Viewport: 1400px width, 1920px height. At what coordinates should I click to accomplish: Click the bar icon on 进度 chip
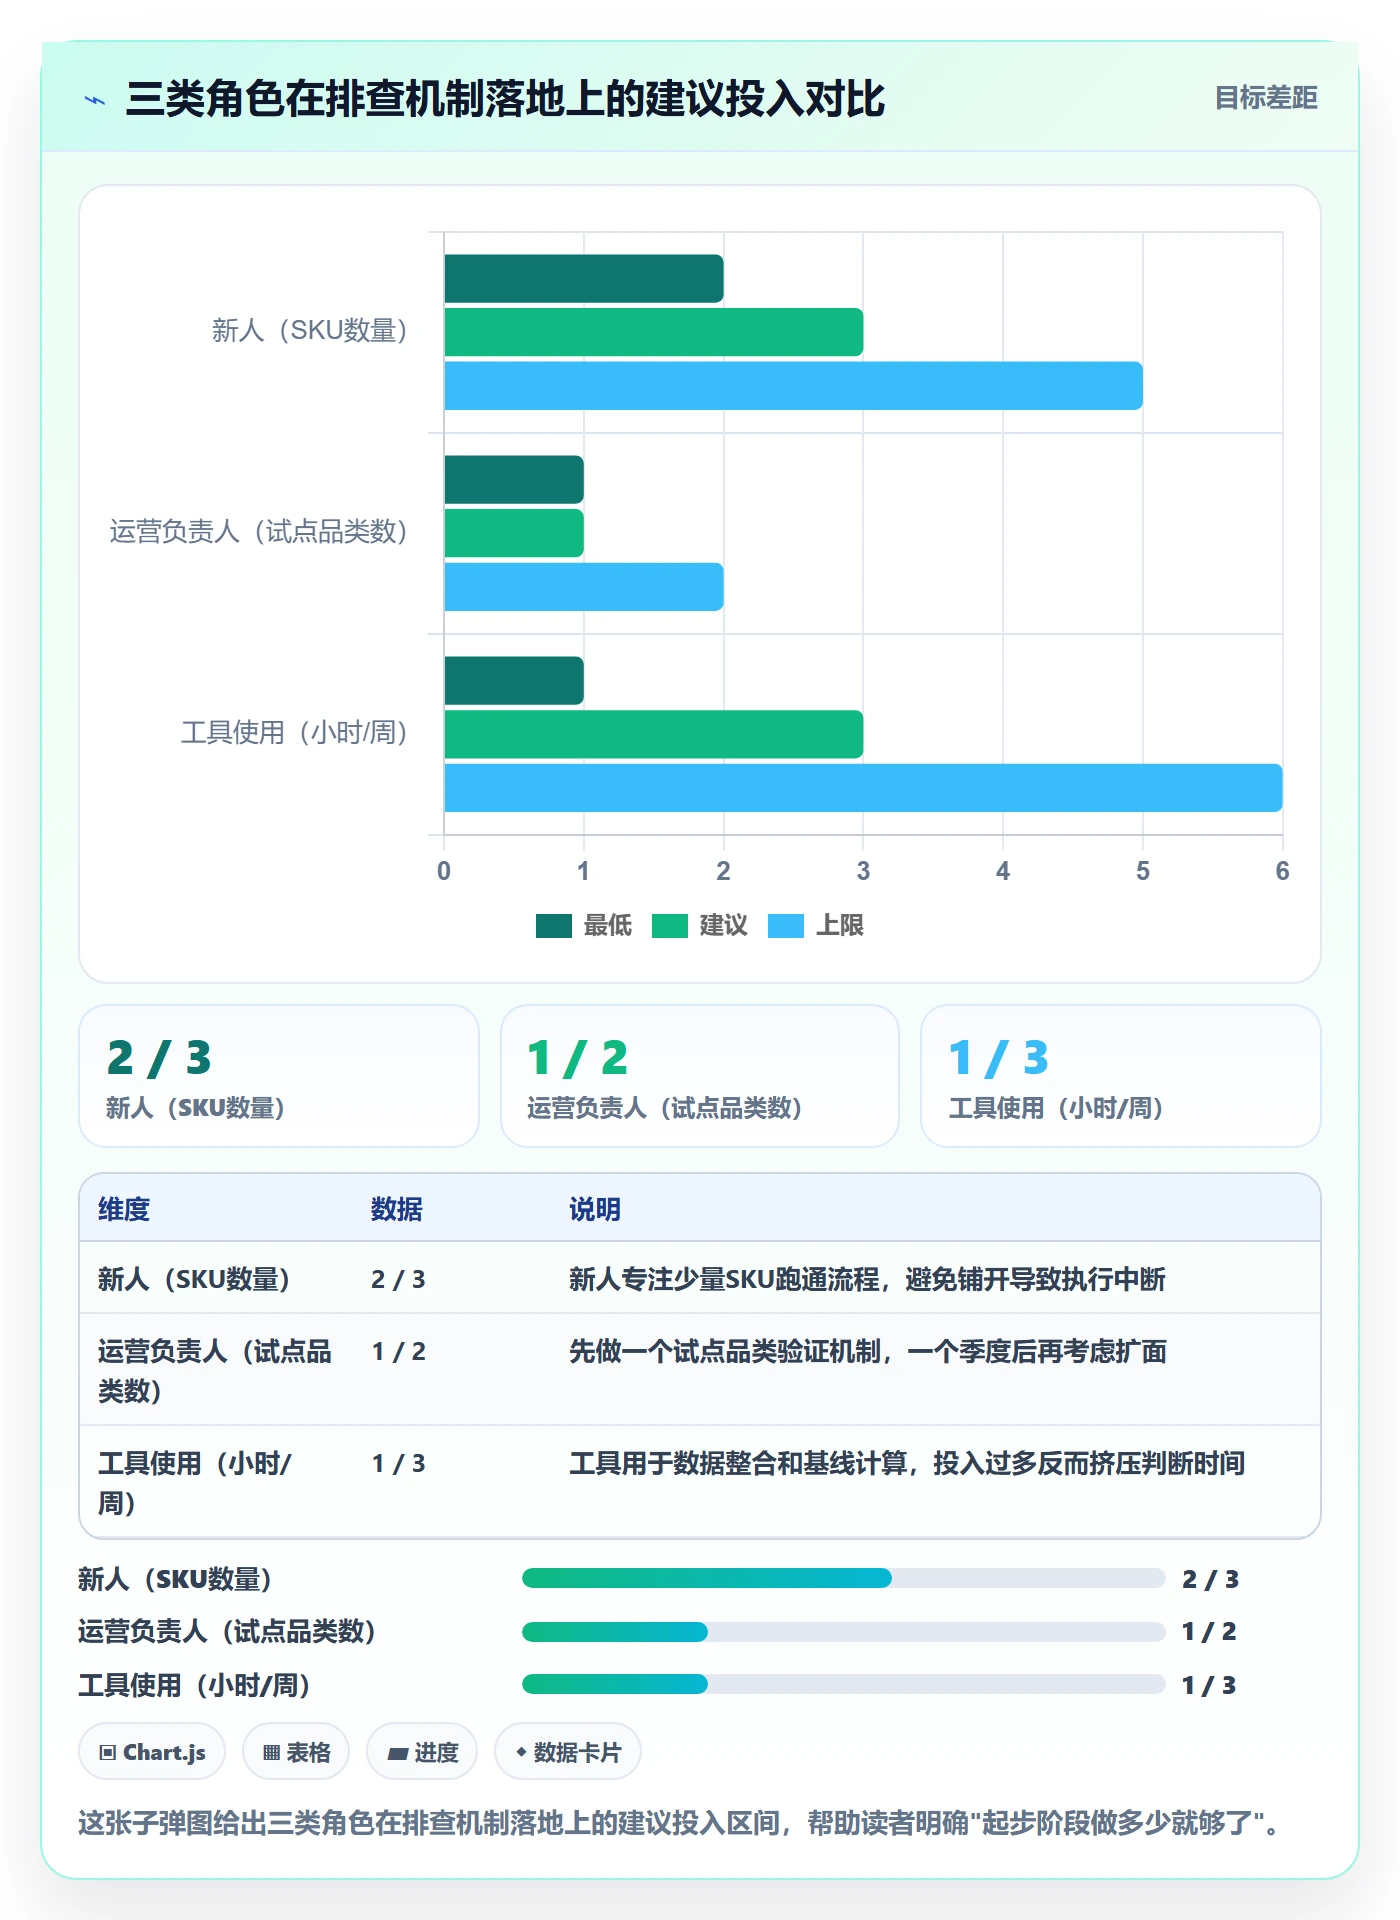398,1753
